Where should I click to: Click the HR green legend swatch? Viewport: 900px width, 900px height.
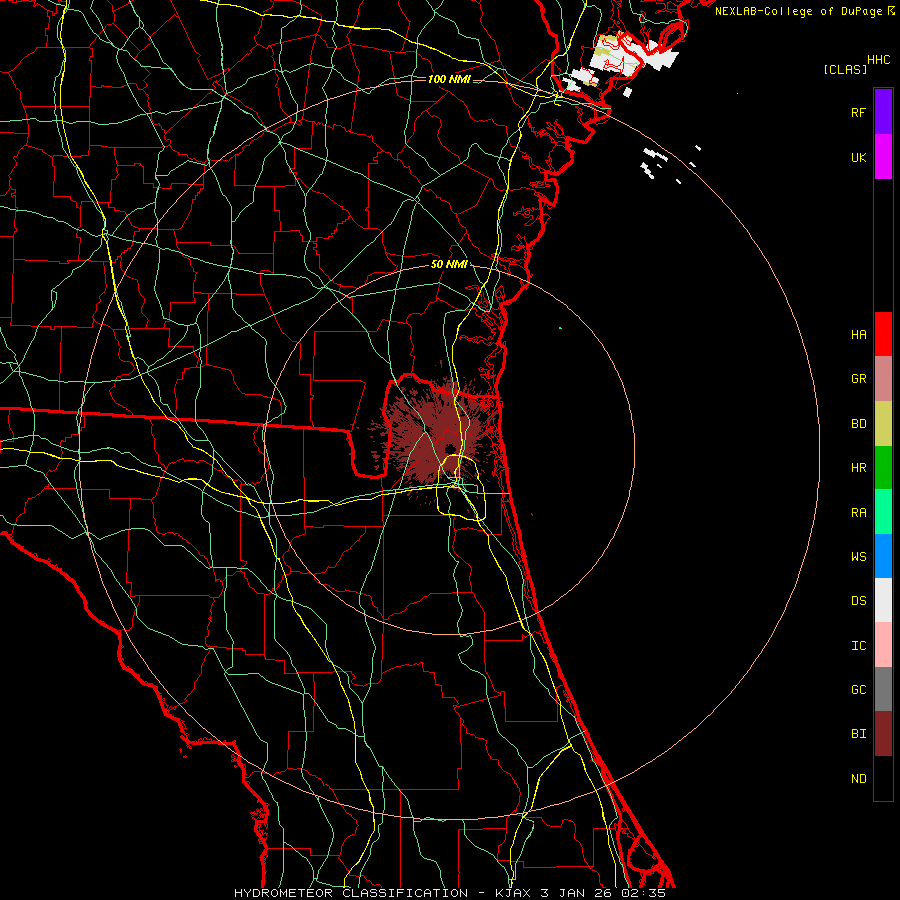click(883, 468)
